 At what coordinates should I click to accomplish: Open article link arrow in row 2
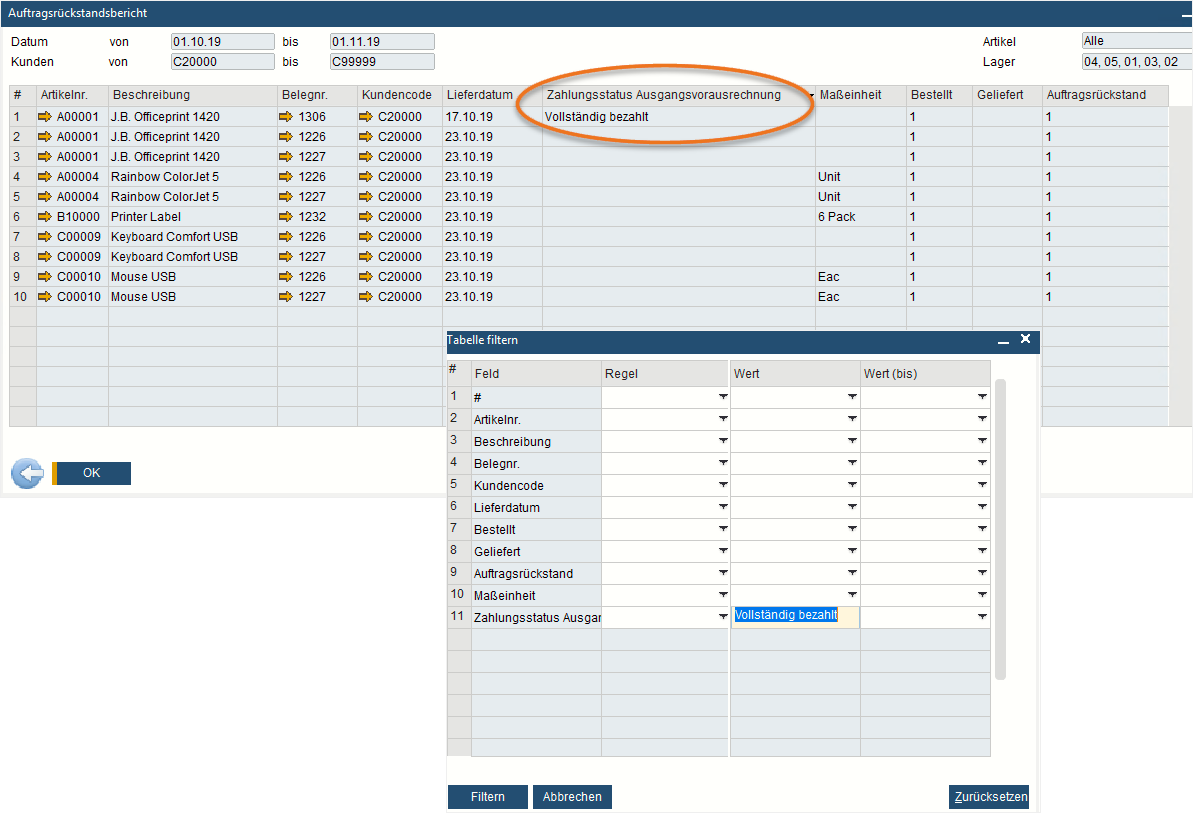pyautogui.click(x=45, y=137)
